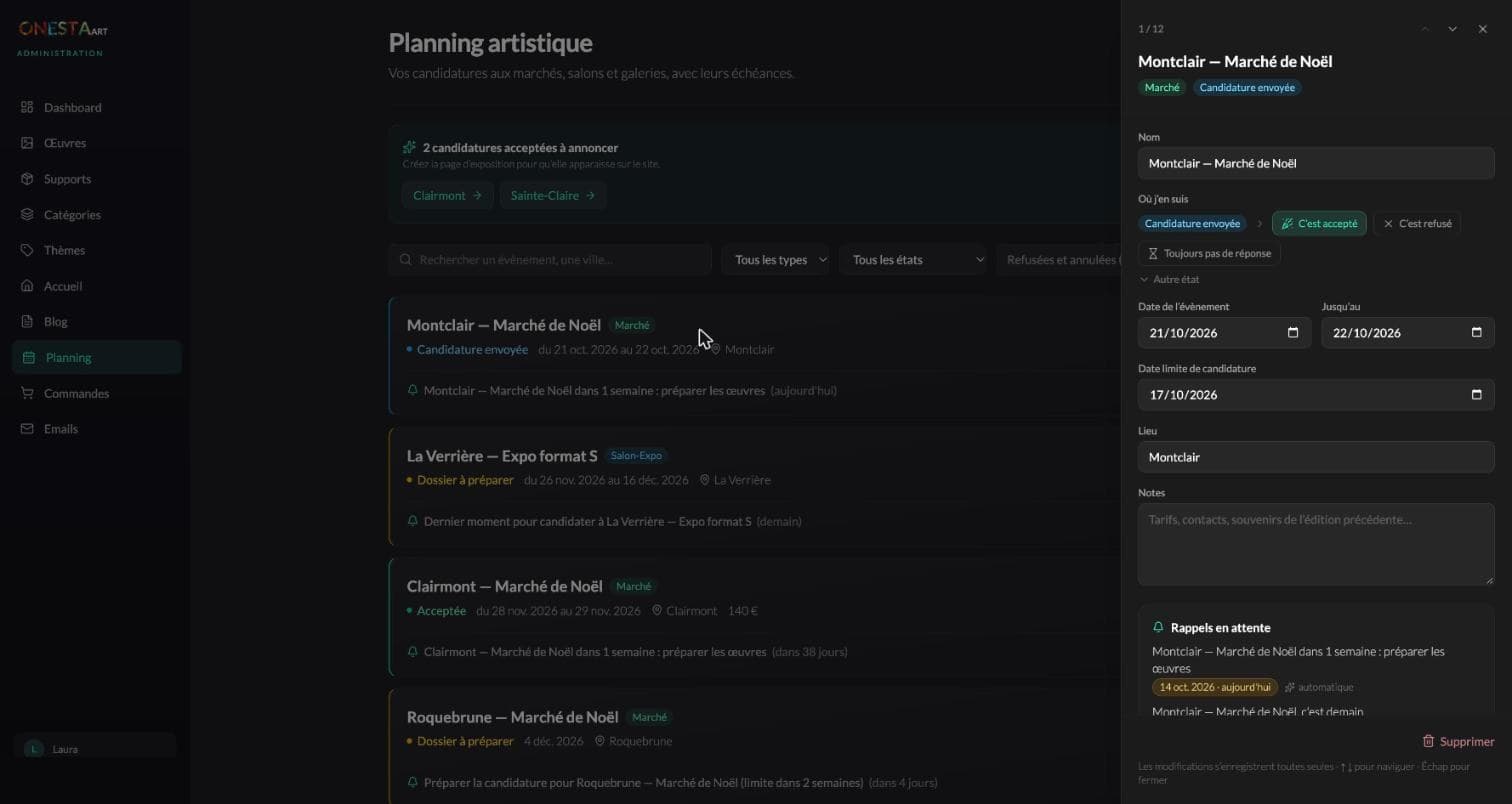This screenshot has width=1512, height=804.
Task: Open Roquebrune — Marché de Noël card
Action: click(755, 747)
